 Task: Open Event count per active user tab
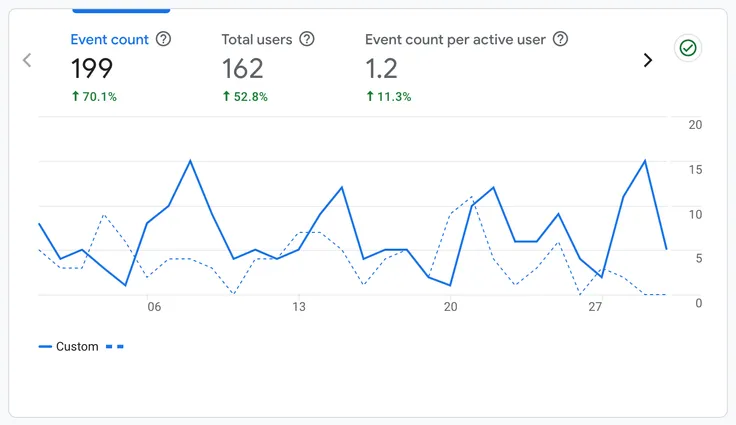pos(455,40)
